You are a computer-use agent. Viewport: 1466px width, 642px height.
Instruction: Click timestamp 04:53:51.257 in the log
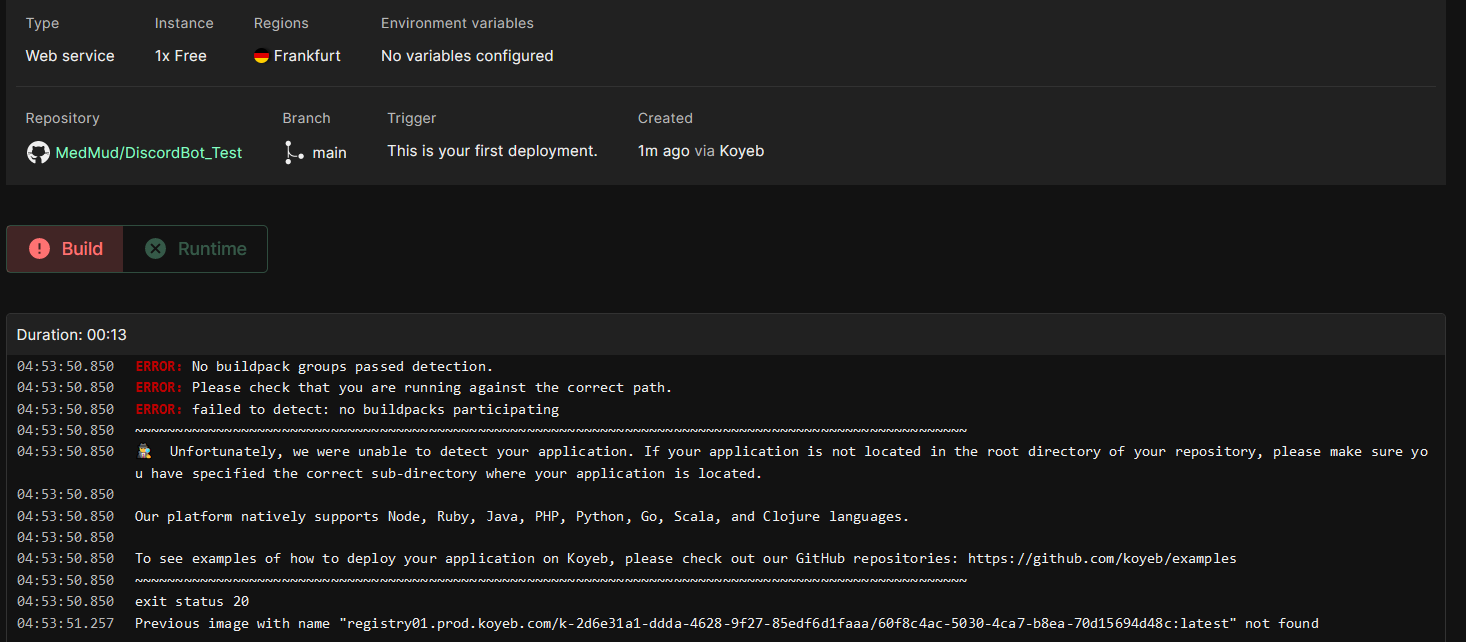tap(65, 623)
